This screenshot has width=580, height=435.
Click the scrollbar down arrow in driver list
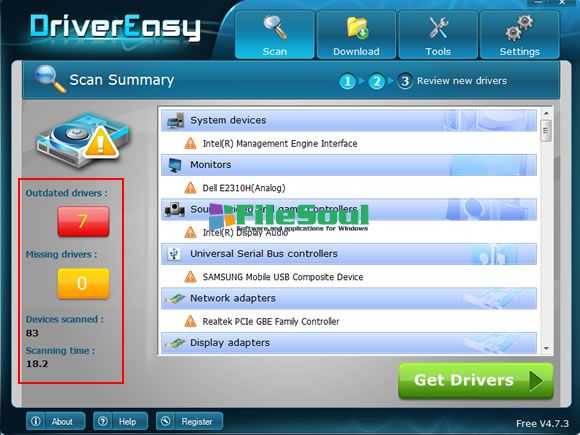tap(546, 348)
